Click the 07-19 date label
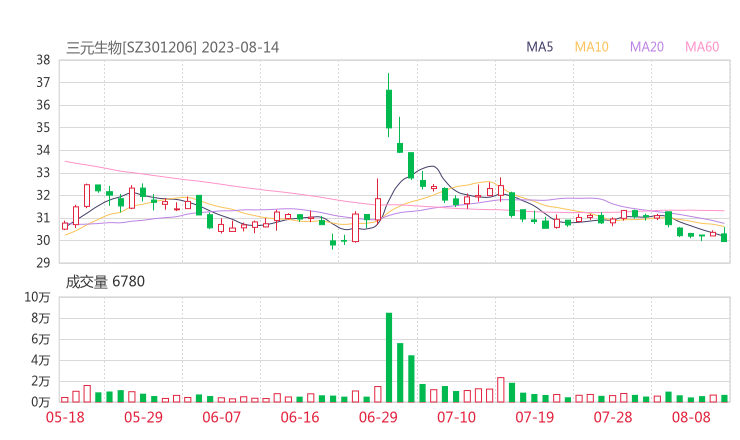740x440 pixels. [x=534, y=417]
